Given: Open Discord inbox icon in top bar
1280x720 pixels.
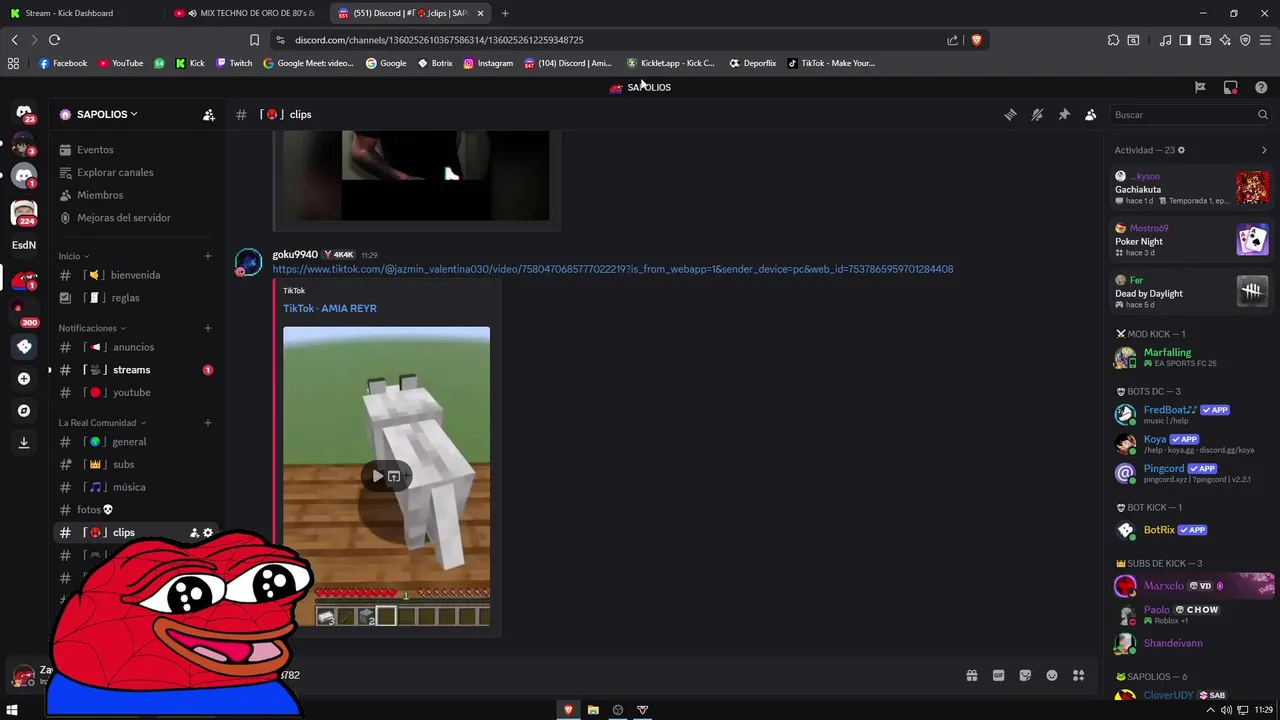Looking at the screenshot, I should [1230, 87].
